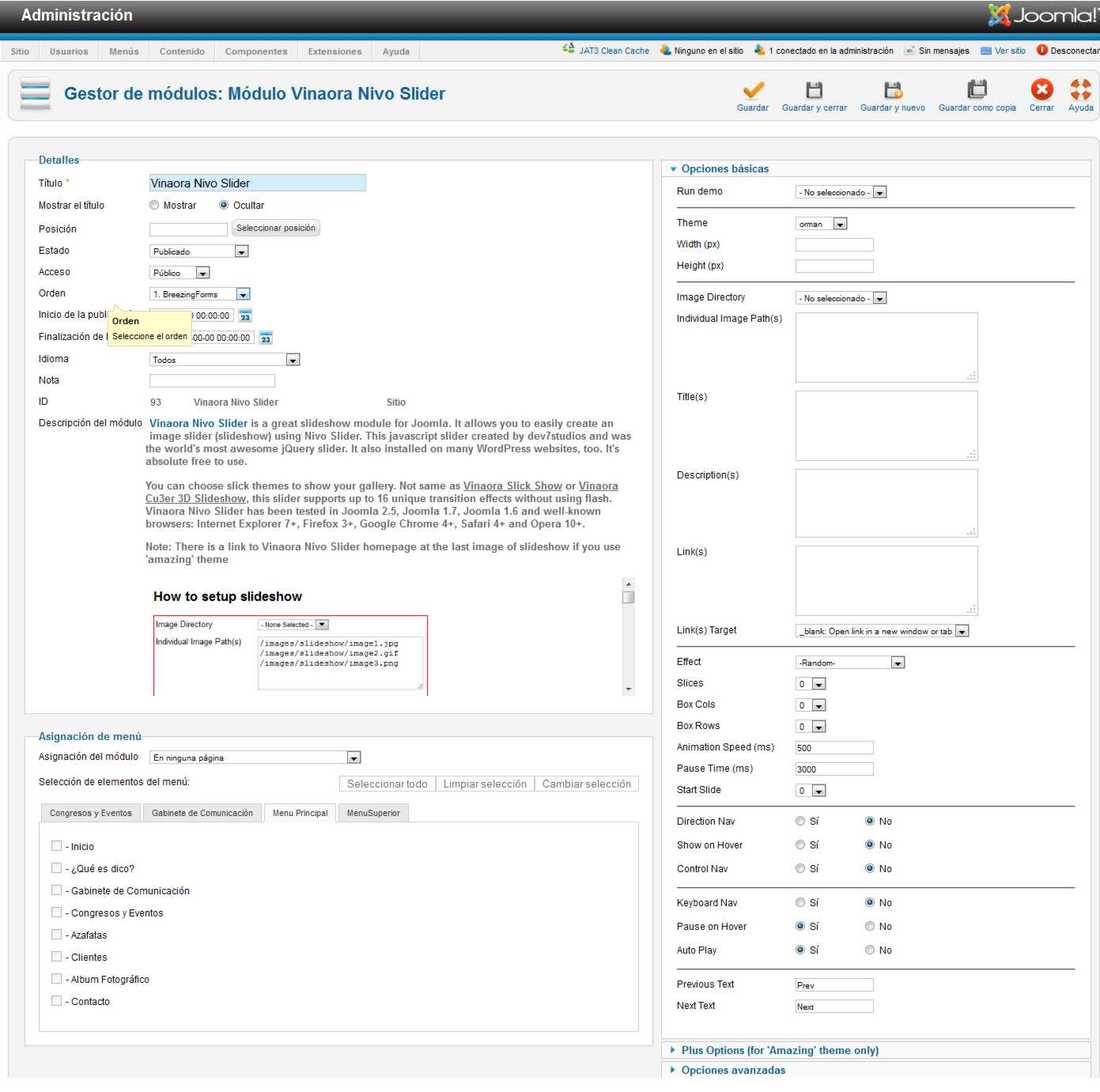
Task: Open the Contenido menu
Action: (182, 51)
